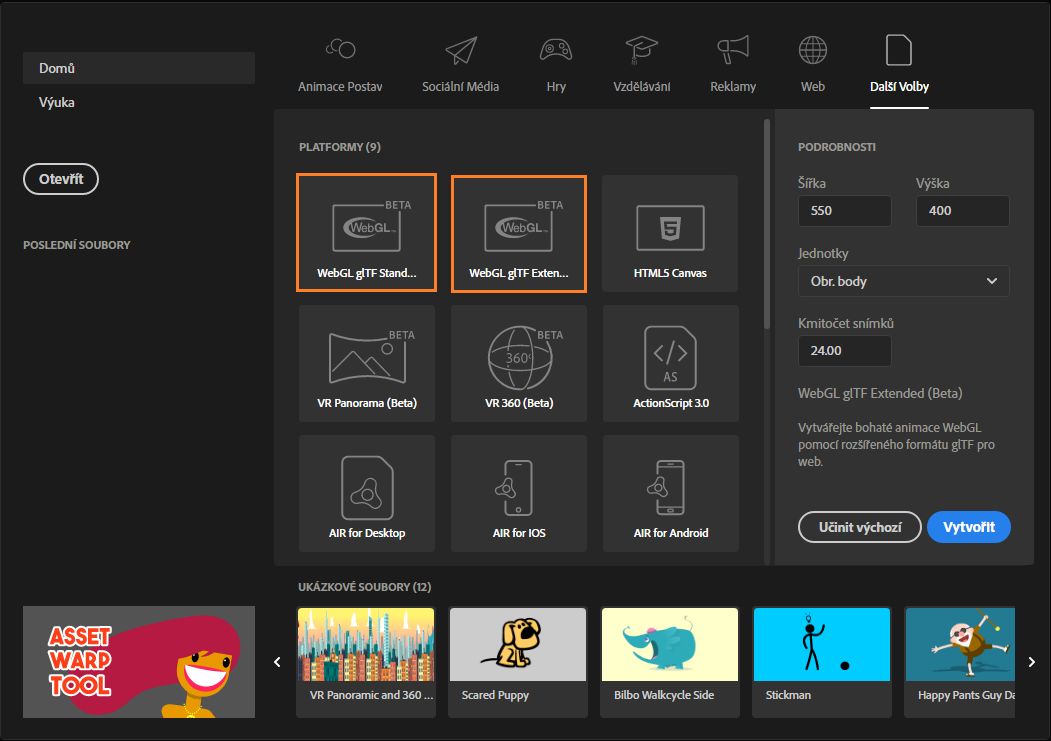The width and height of the screenshot is (1051, 741).
Task: Click the Otevřít button
Action: click(61, 179)
